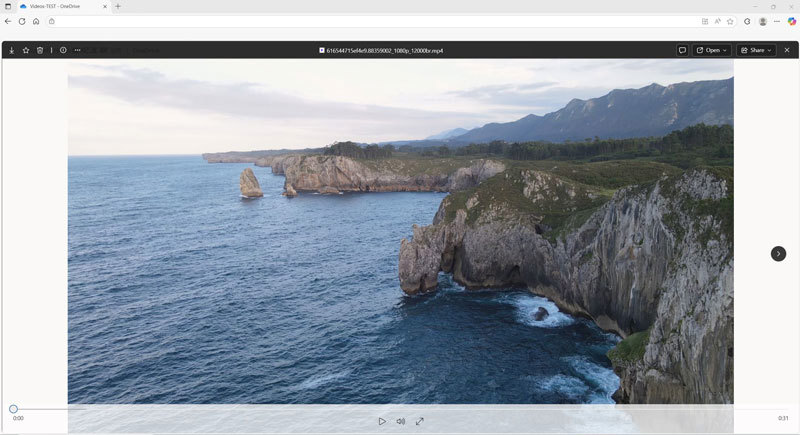Screen dimensions: 800x435
Task: Expand the Share dropdown button
Action: [756, 50]
